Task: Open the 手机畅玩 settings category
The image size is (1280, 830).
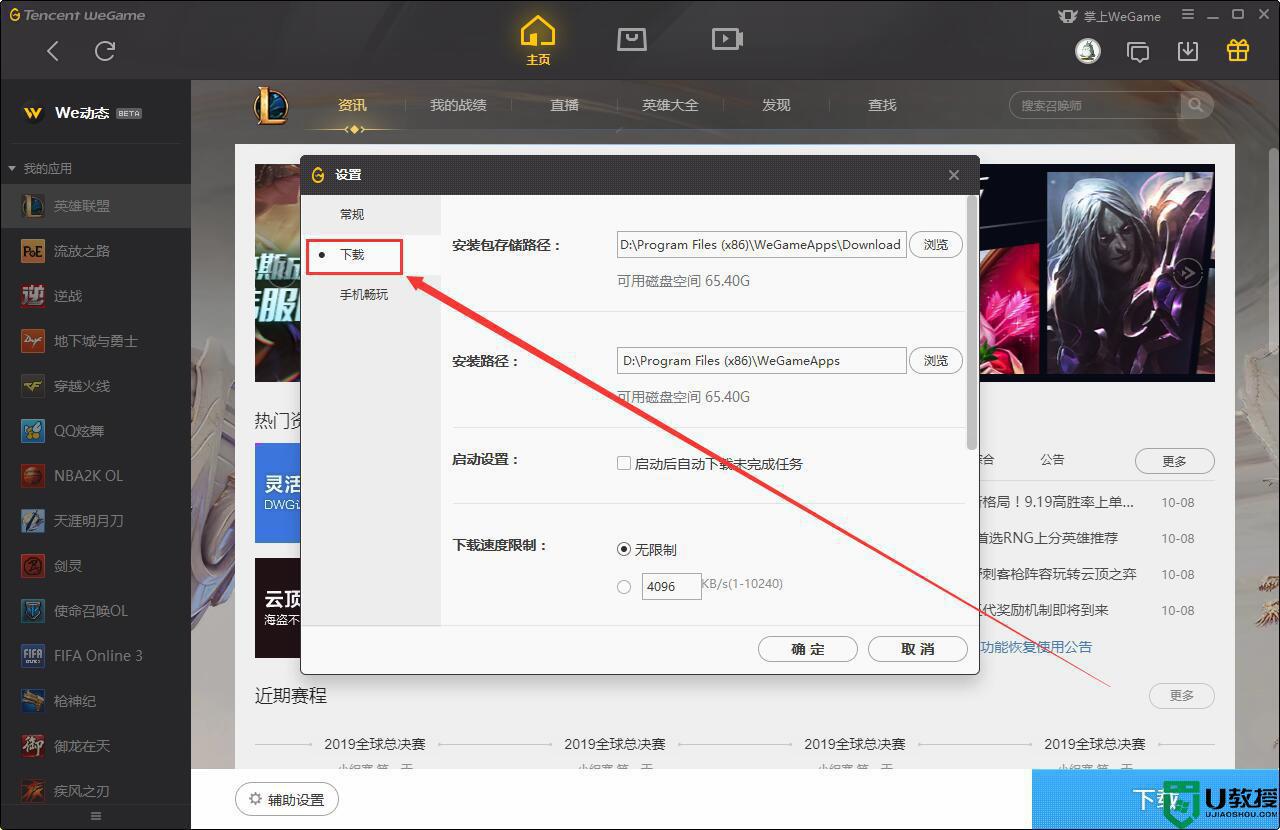Action: [x=371, y=295]
